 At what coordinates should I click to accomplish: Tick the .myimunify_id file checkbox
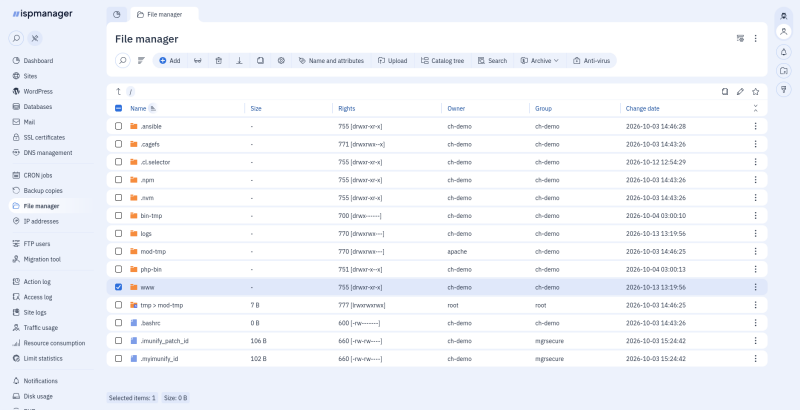click(x=118, y=358)
